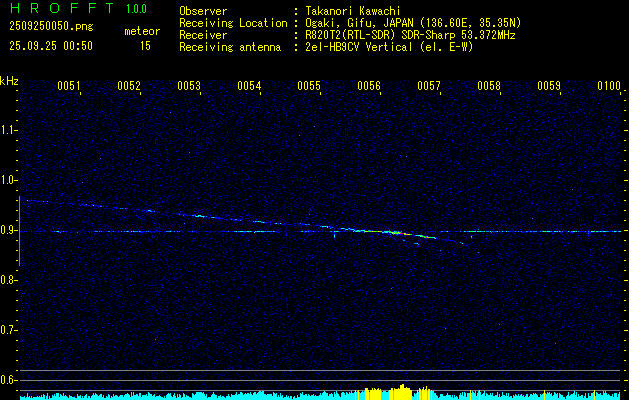The height and width of the screenshot is (400, 629).
Task: Click the 0059 time marker
Action: (549, 87)
